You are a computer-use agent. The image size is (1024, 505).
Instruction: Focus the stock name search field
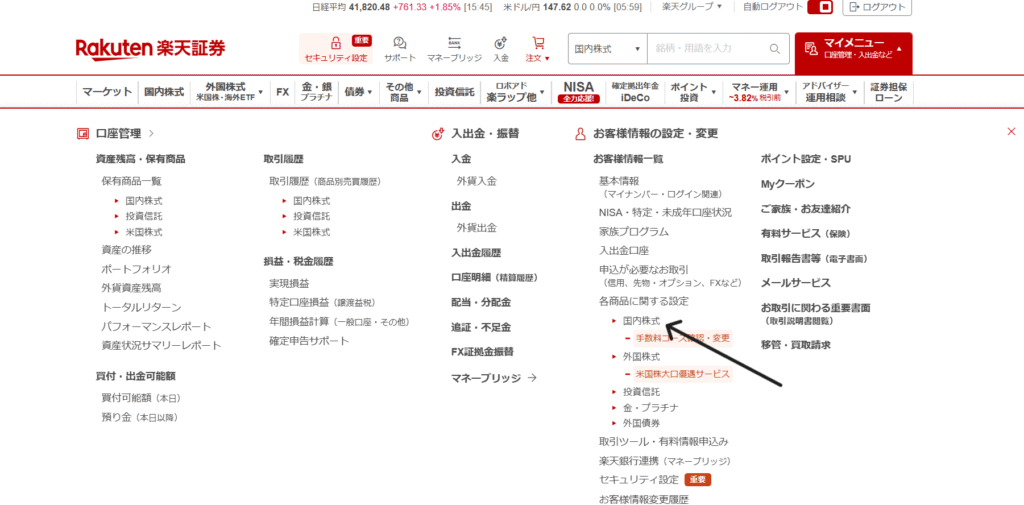click(x=709, y=49)
